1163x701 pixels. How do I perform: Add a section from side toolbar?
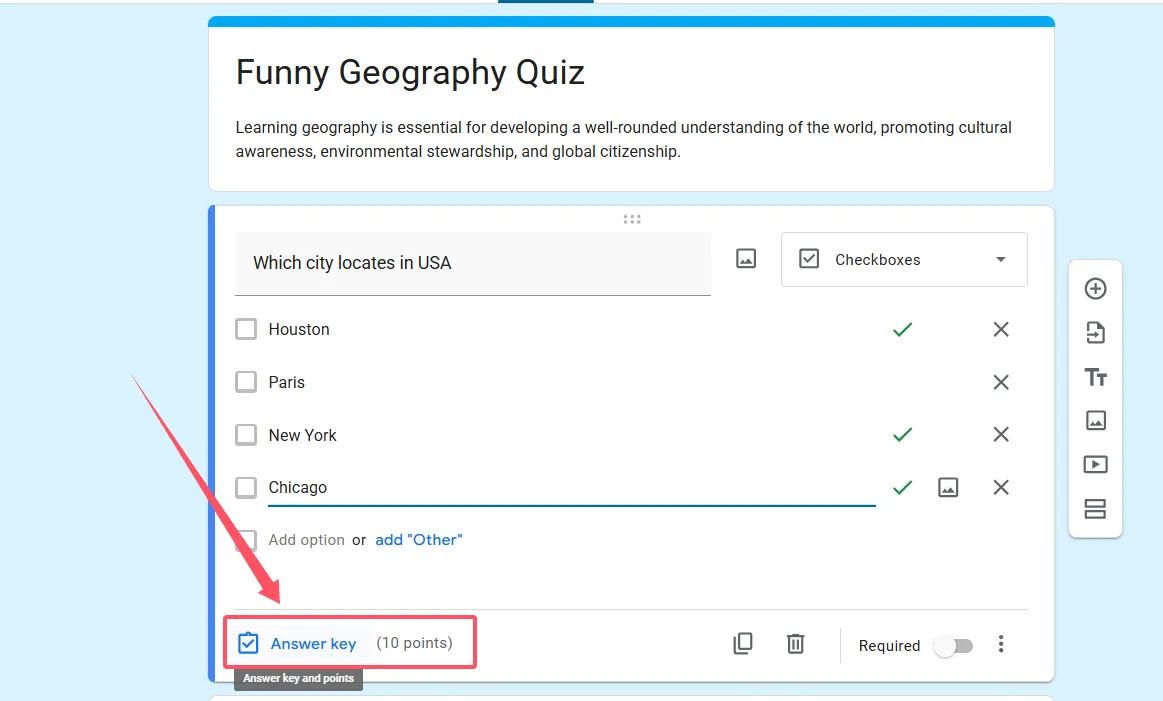[1095, 509]
